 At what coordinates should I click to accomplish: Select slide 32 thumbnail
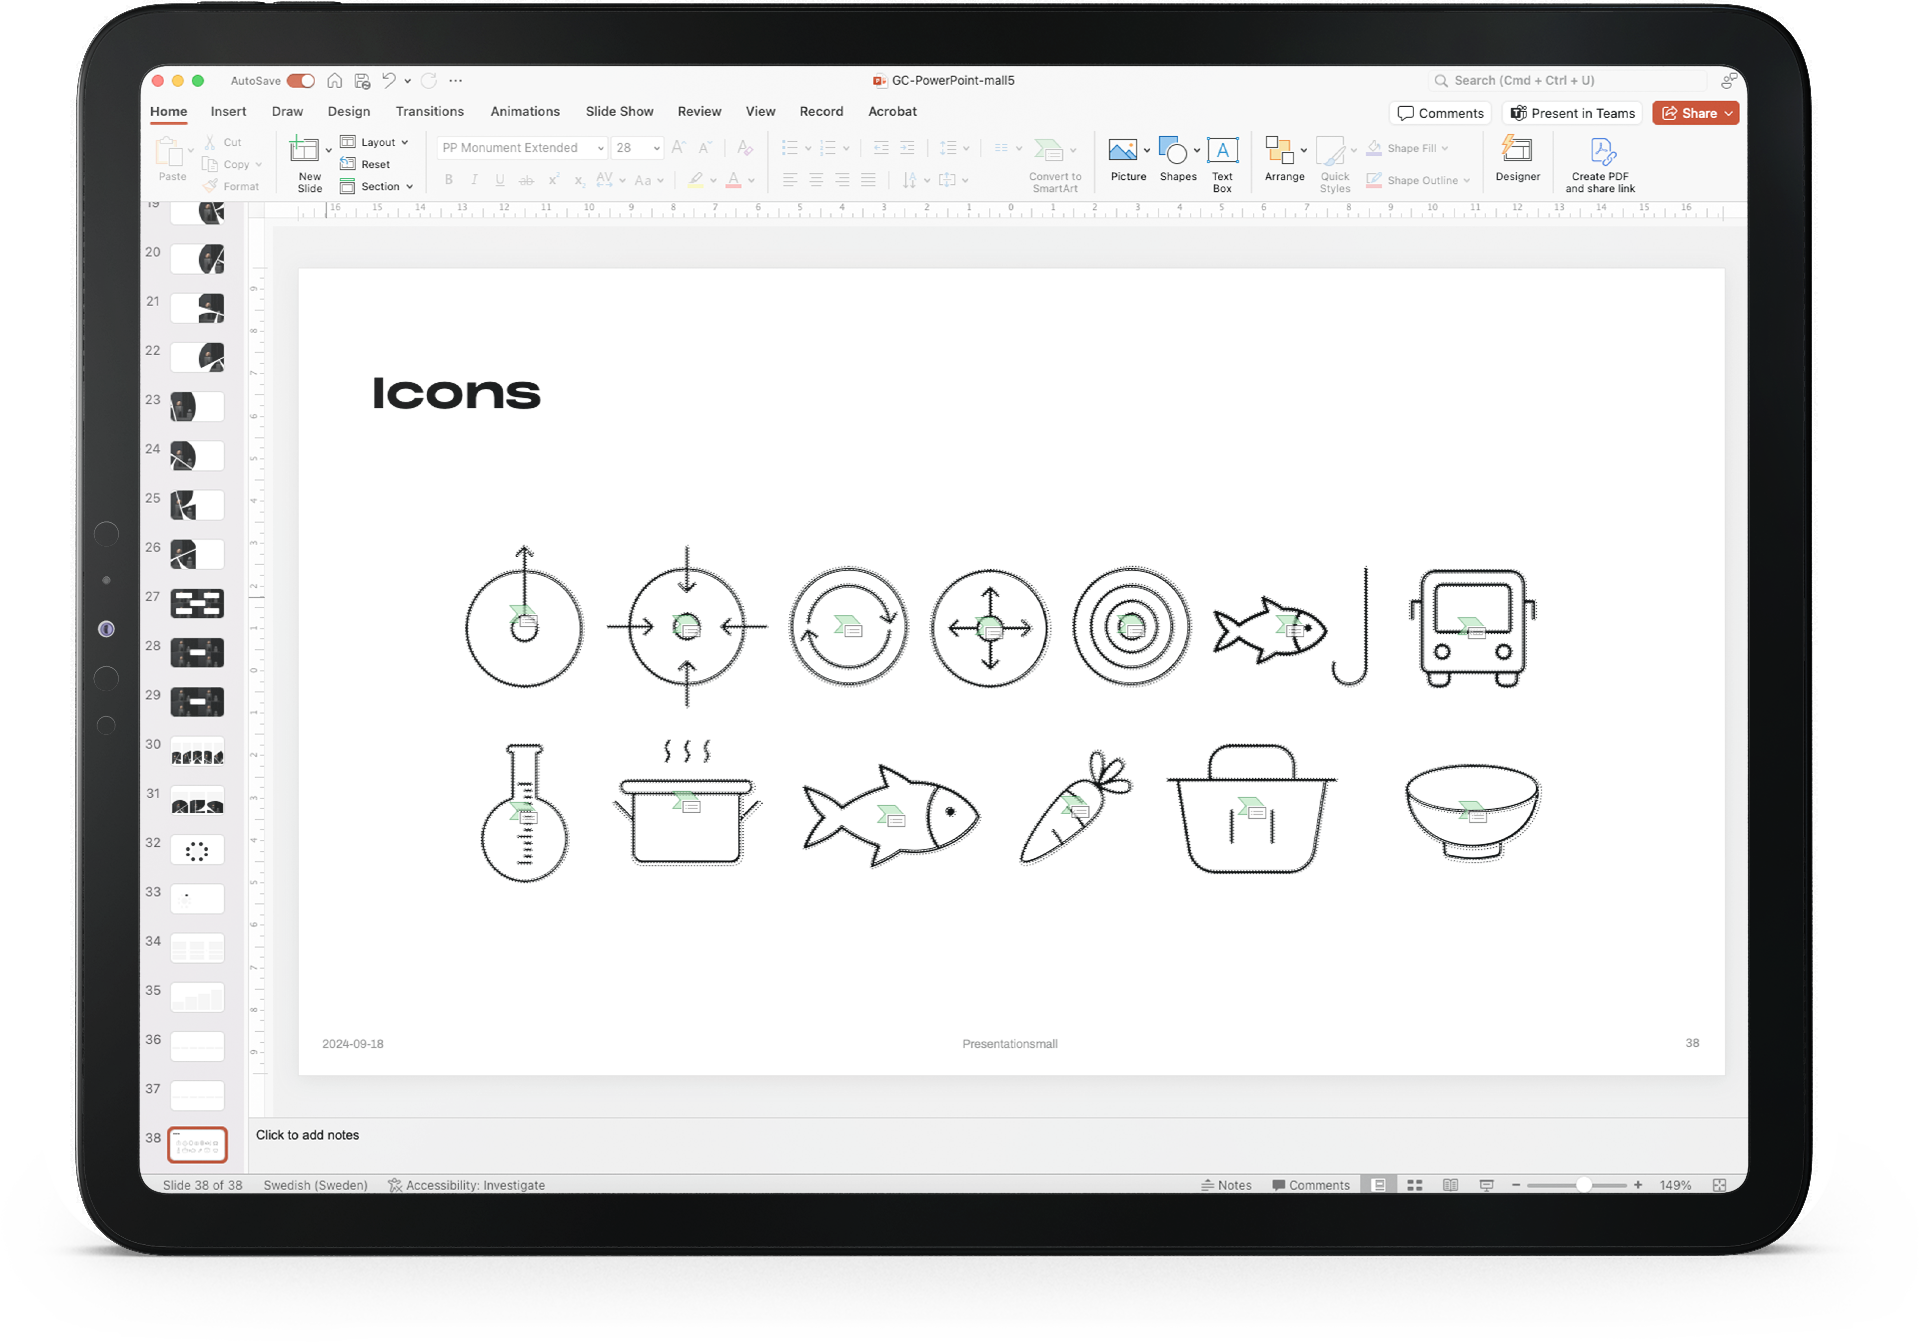(x=197, y=850)
